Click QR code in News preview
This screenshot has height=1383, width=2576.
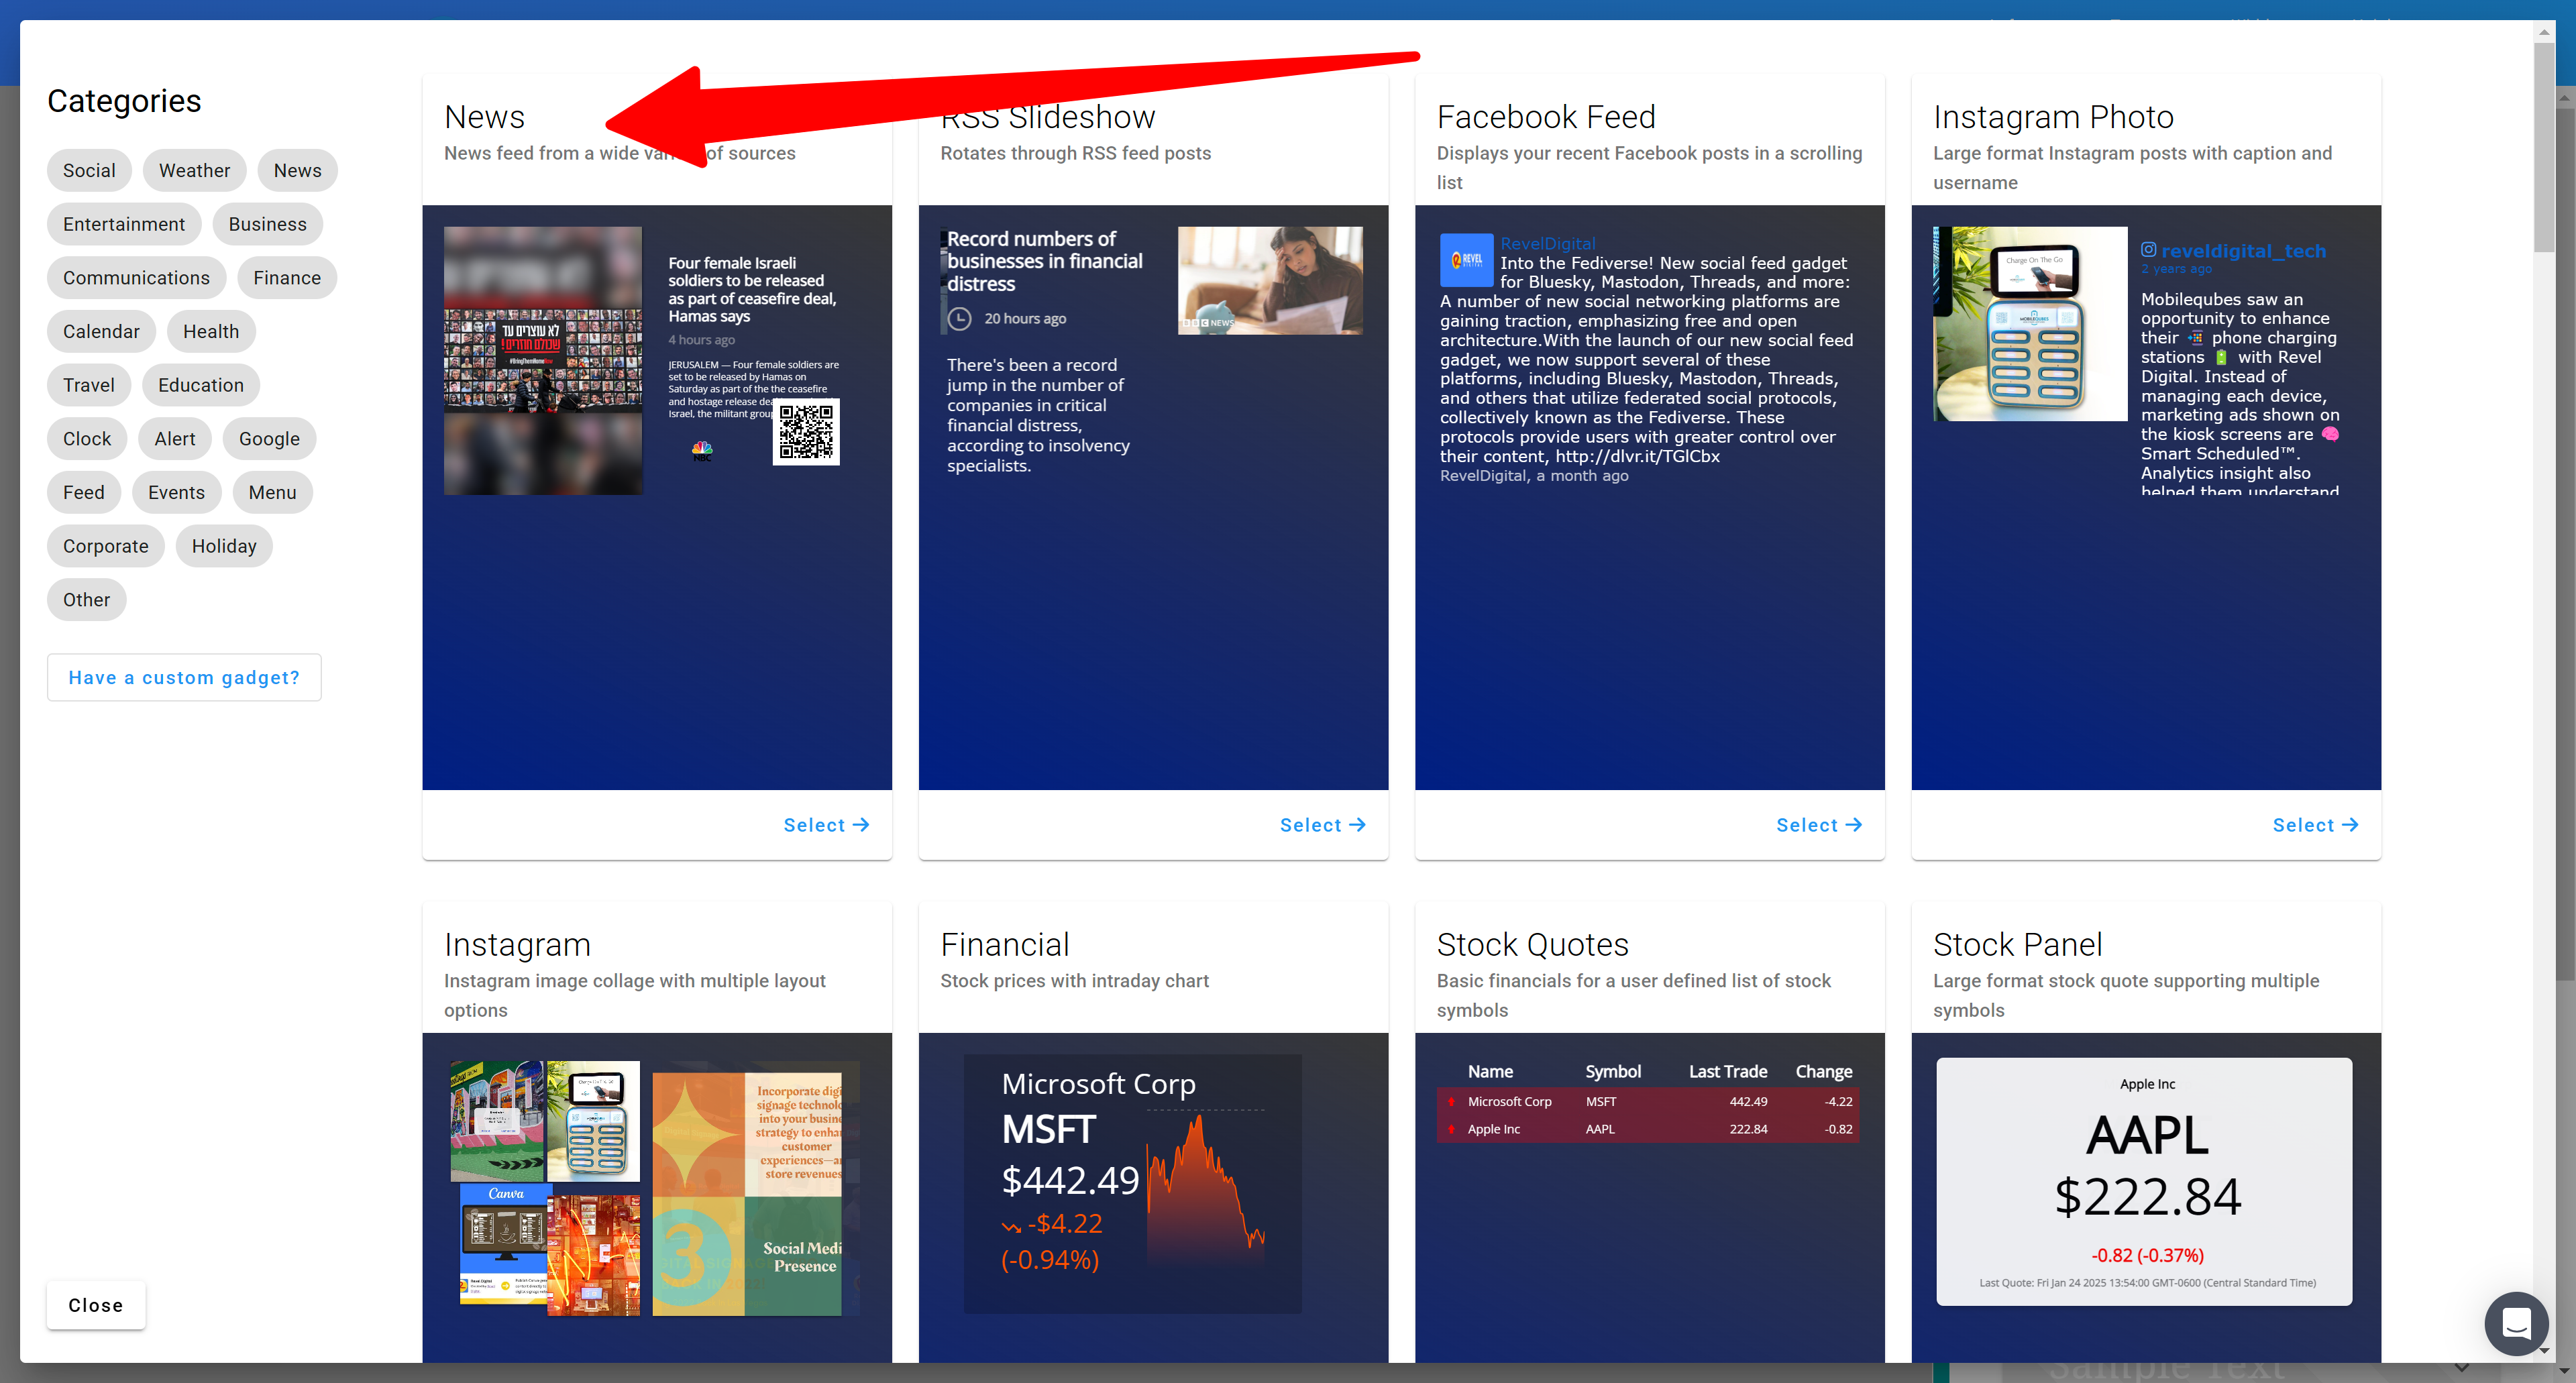point(806,431)
